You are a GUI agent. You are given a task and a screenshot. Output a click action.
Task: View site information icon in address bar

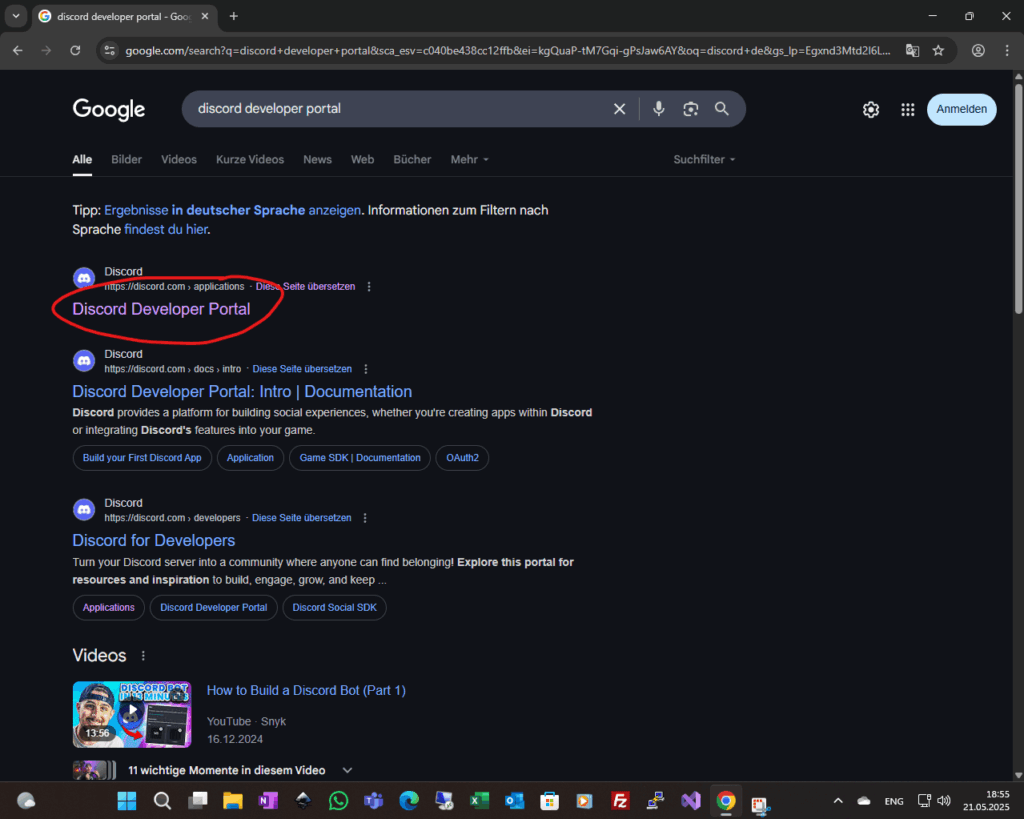[110, 50]
